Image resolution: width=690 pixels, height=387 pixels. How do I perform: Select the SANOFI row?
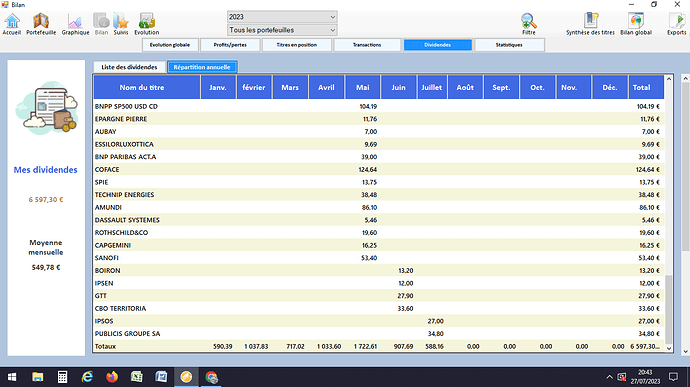[378, 258]
